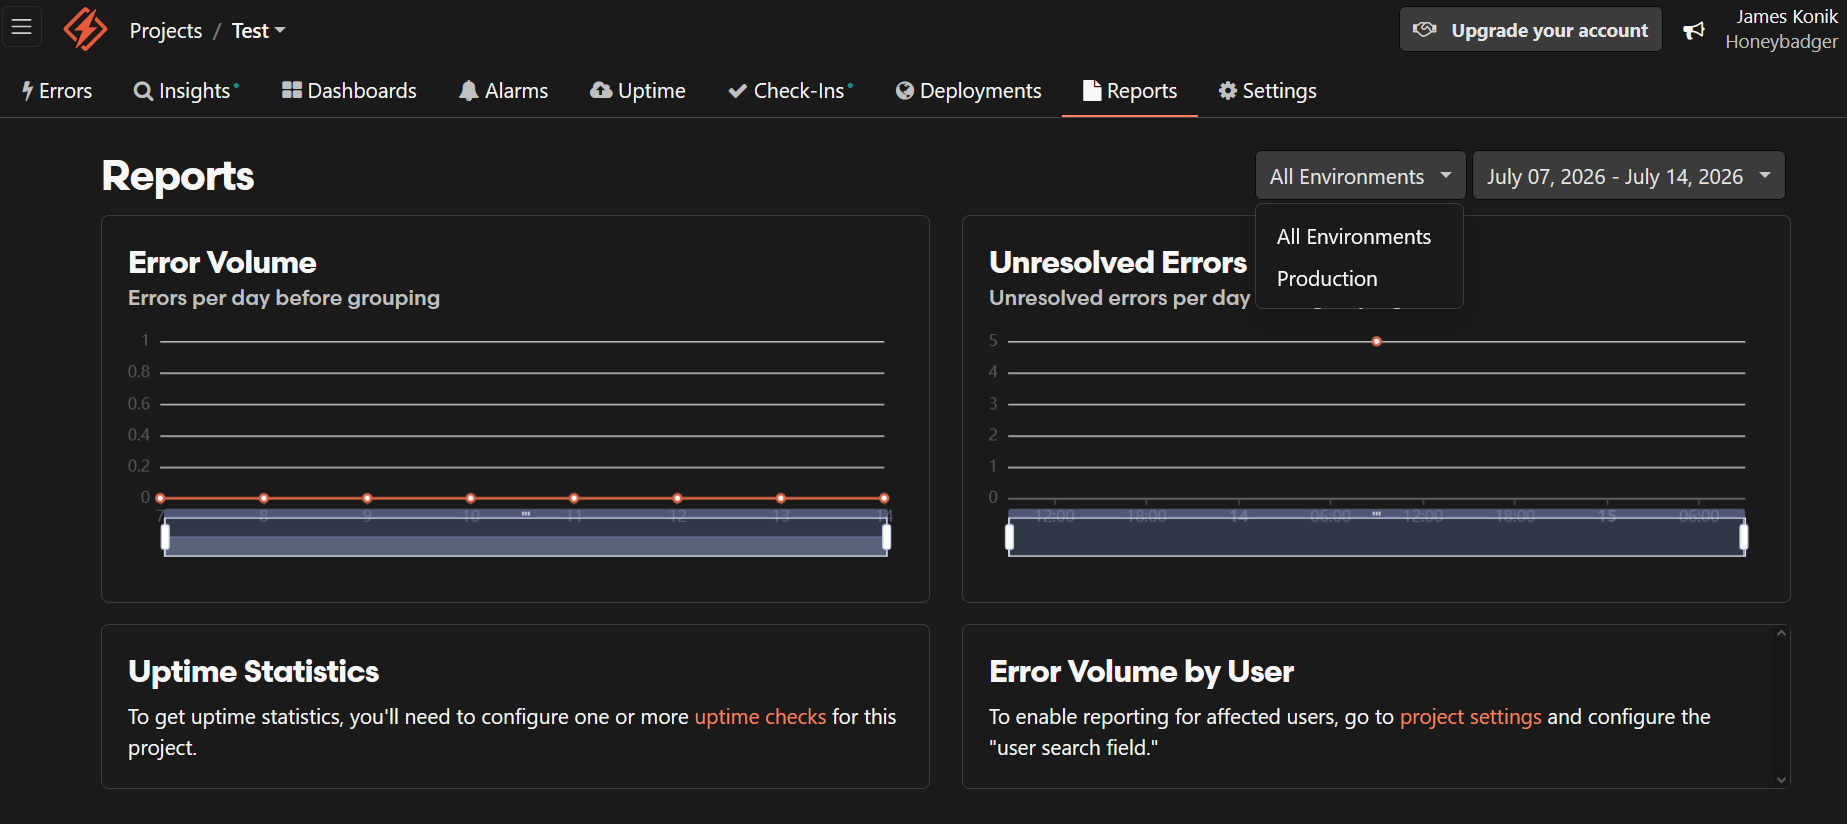Click the announcements megaphone icon

tap(1693, 31)
